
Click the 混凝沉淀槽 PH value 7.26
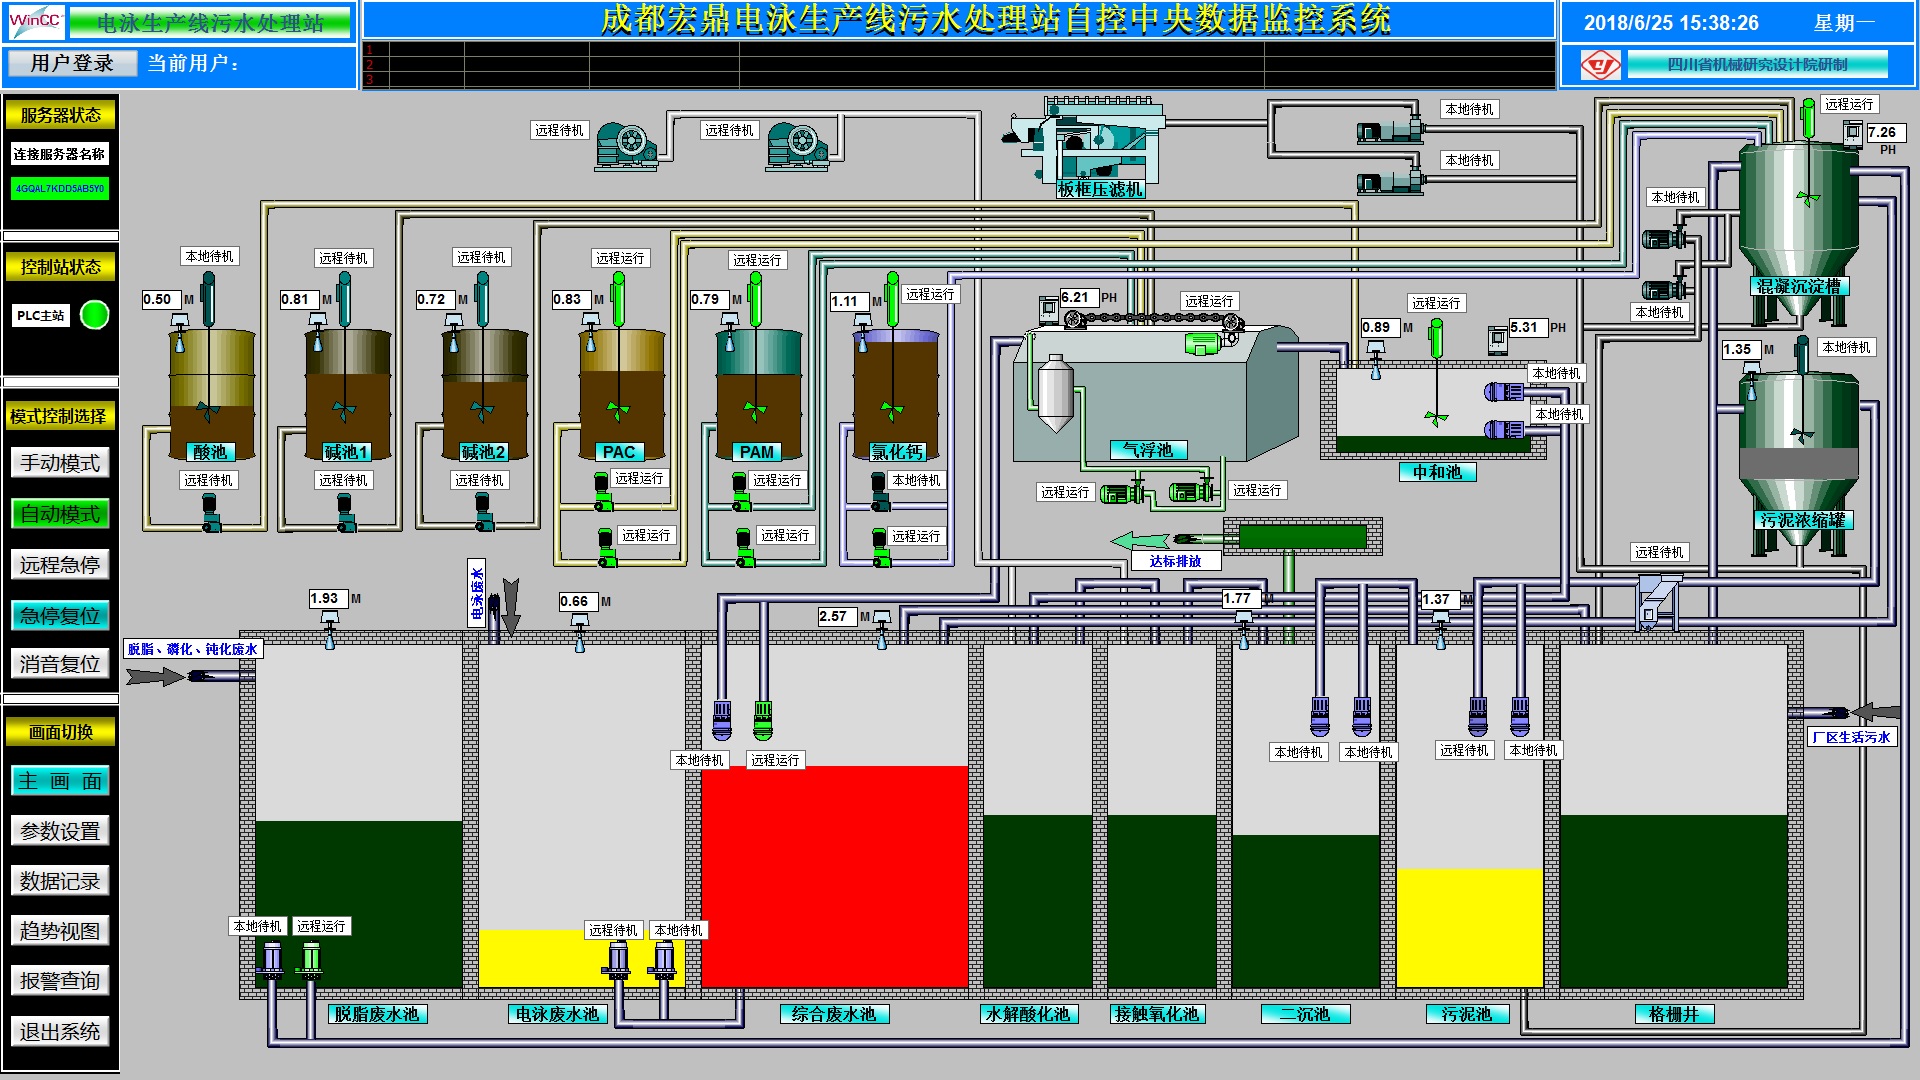(x=1886, y=132)
